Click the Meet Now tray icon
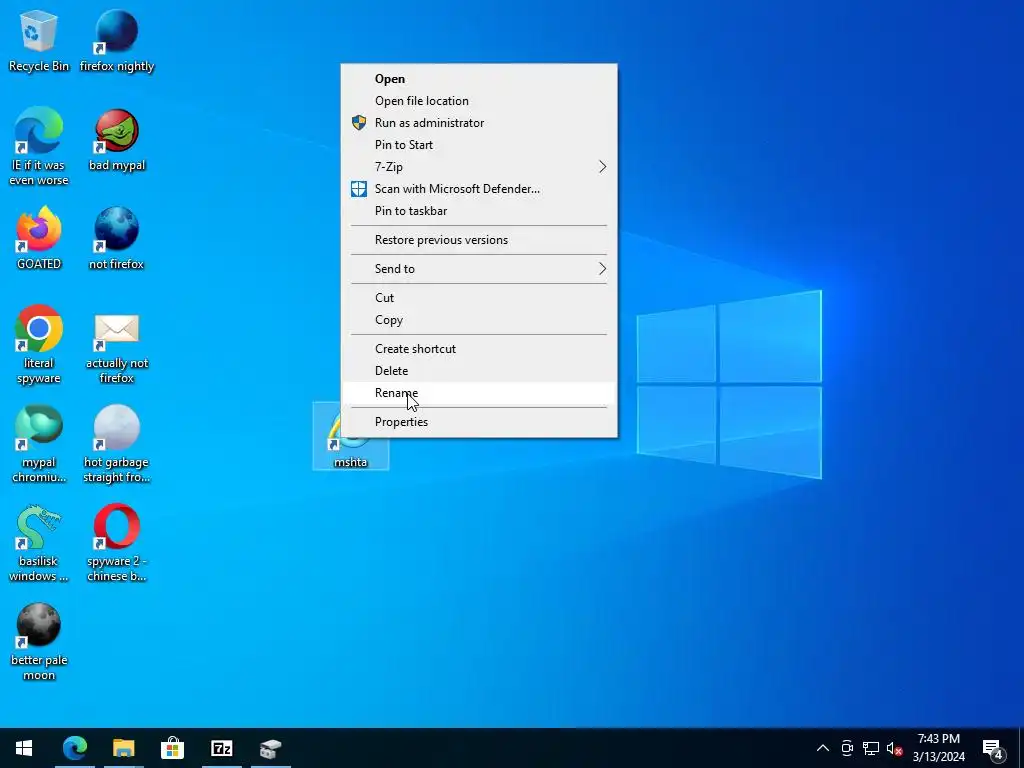This screenshot has height=768, width=1024. pyautogui.click(x=847, y=748)
